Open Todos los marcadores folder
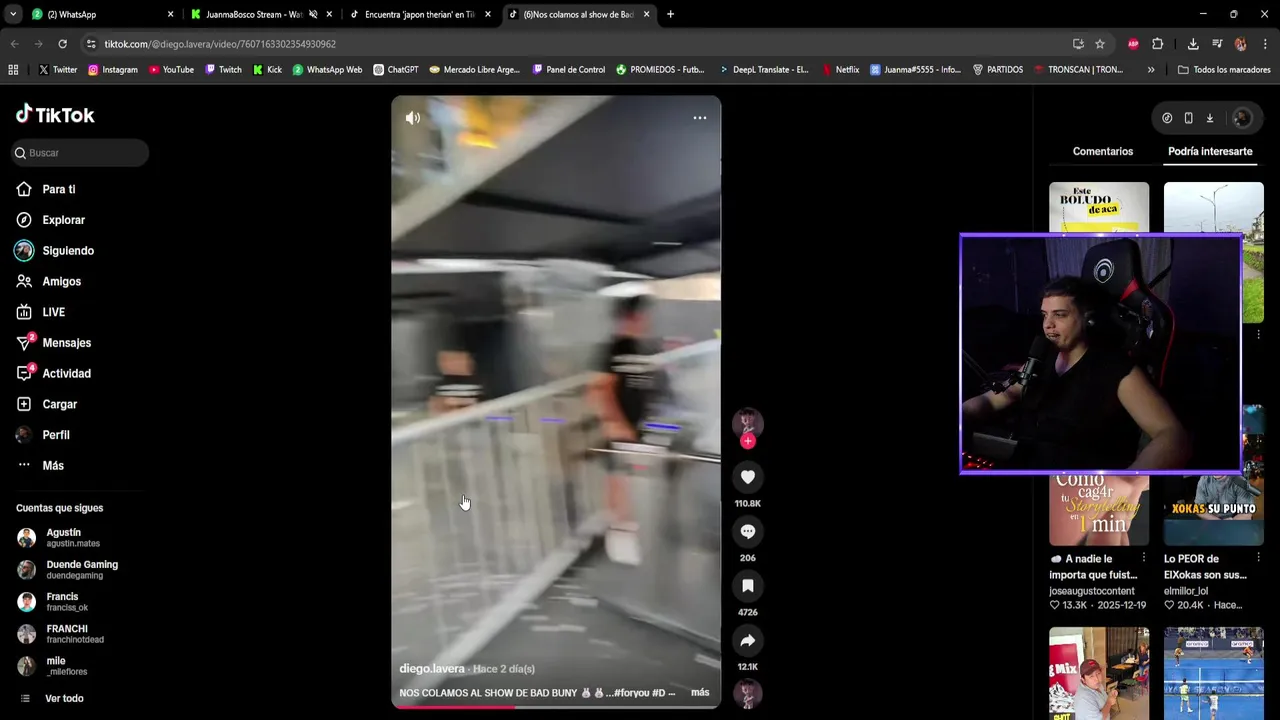 click(1224, 70)
